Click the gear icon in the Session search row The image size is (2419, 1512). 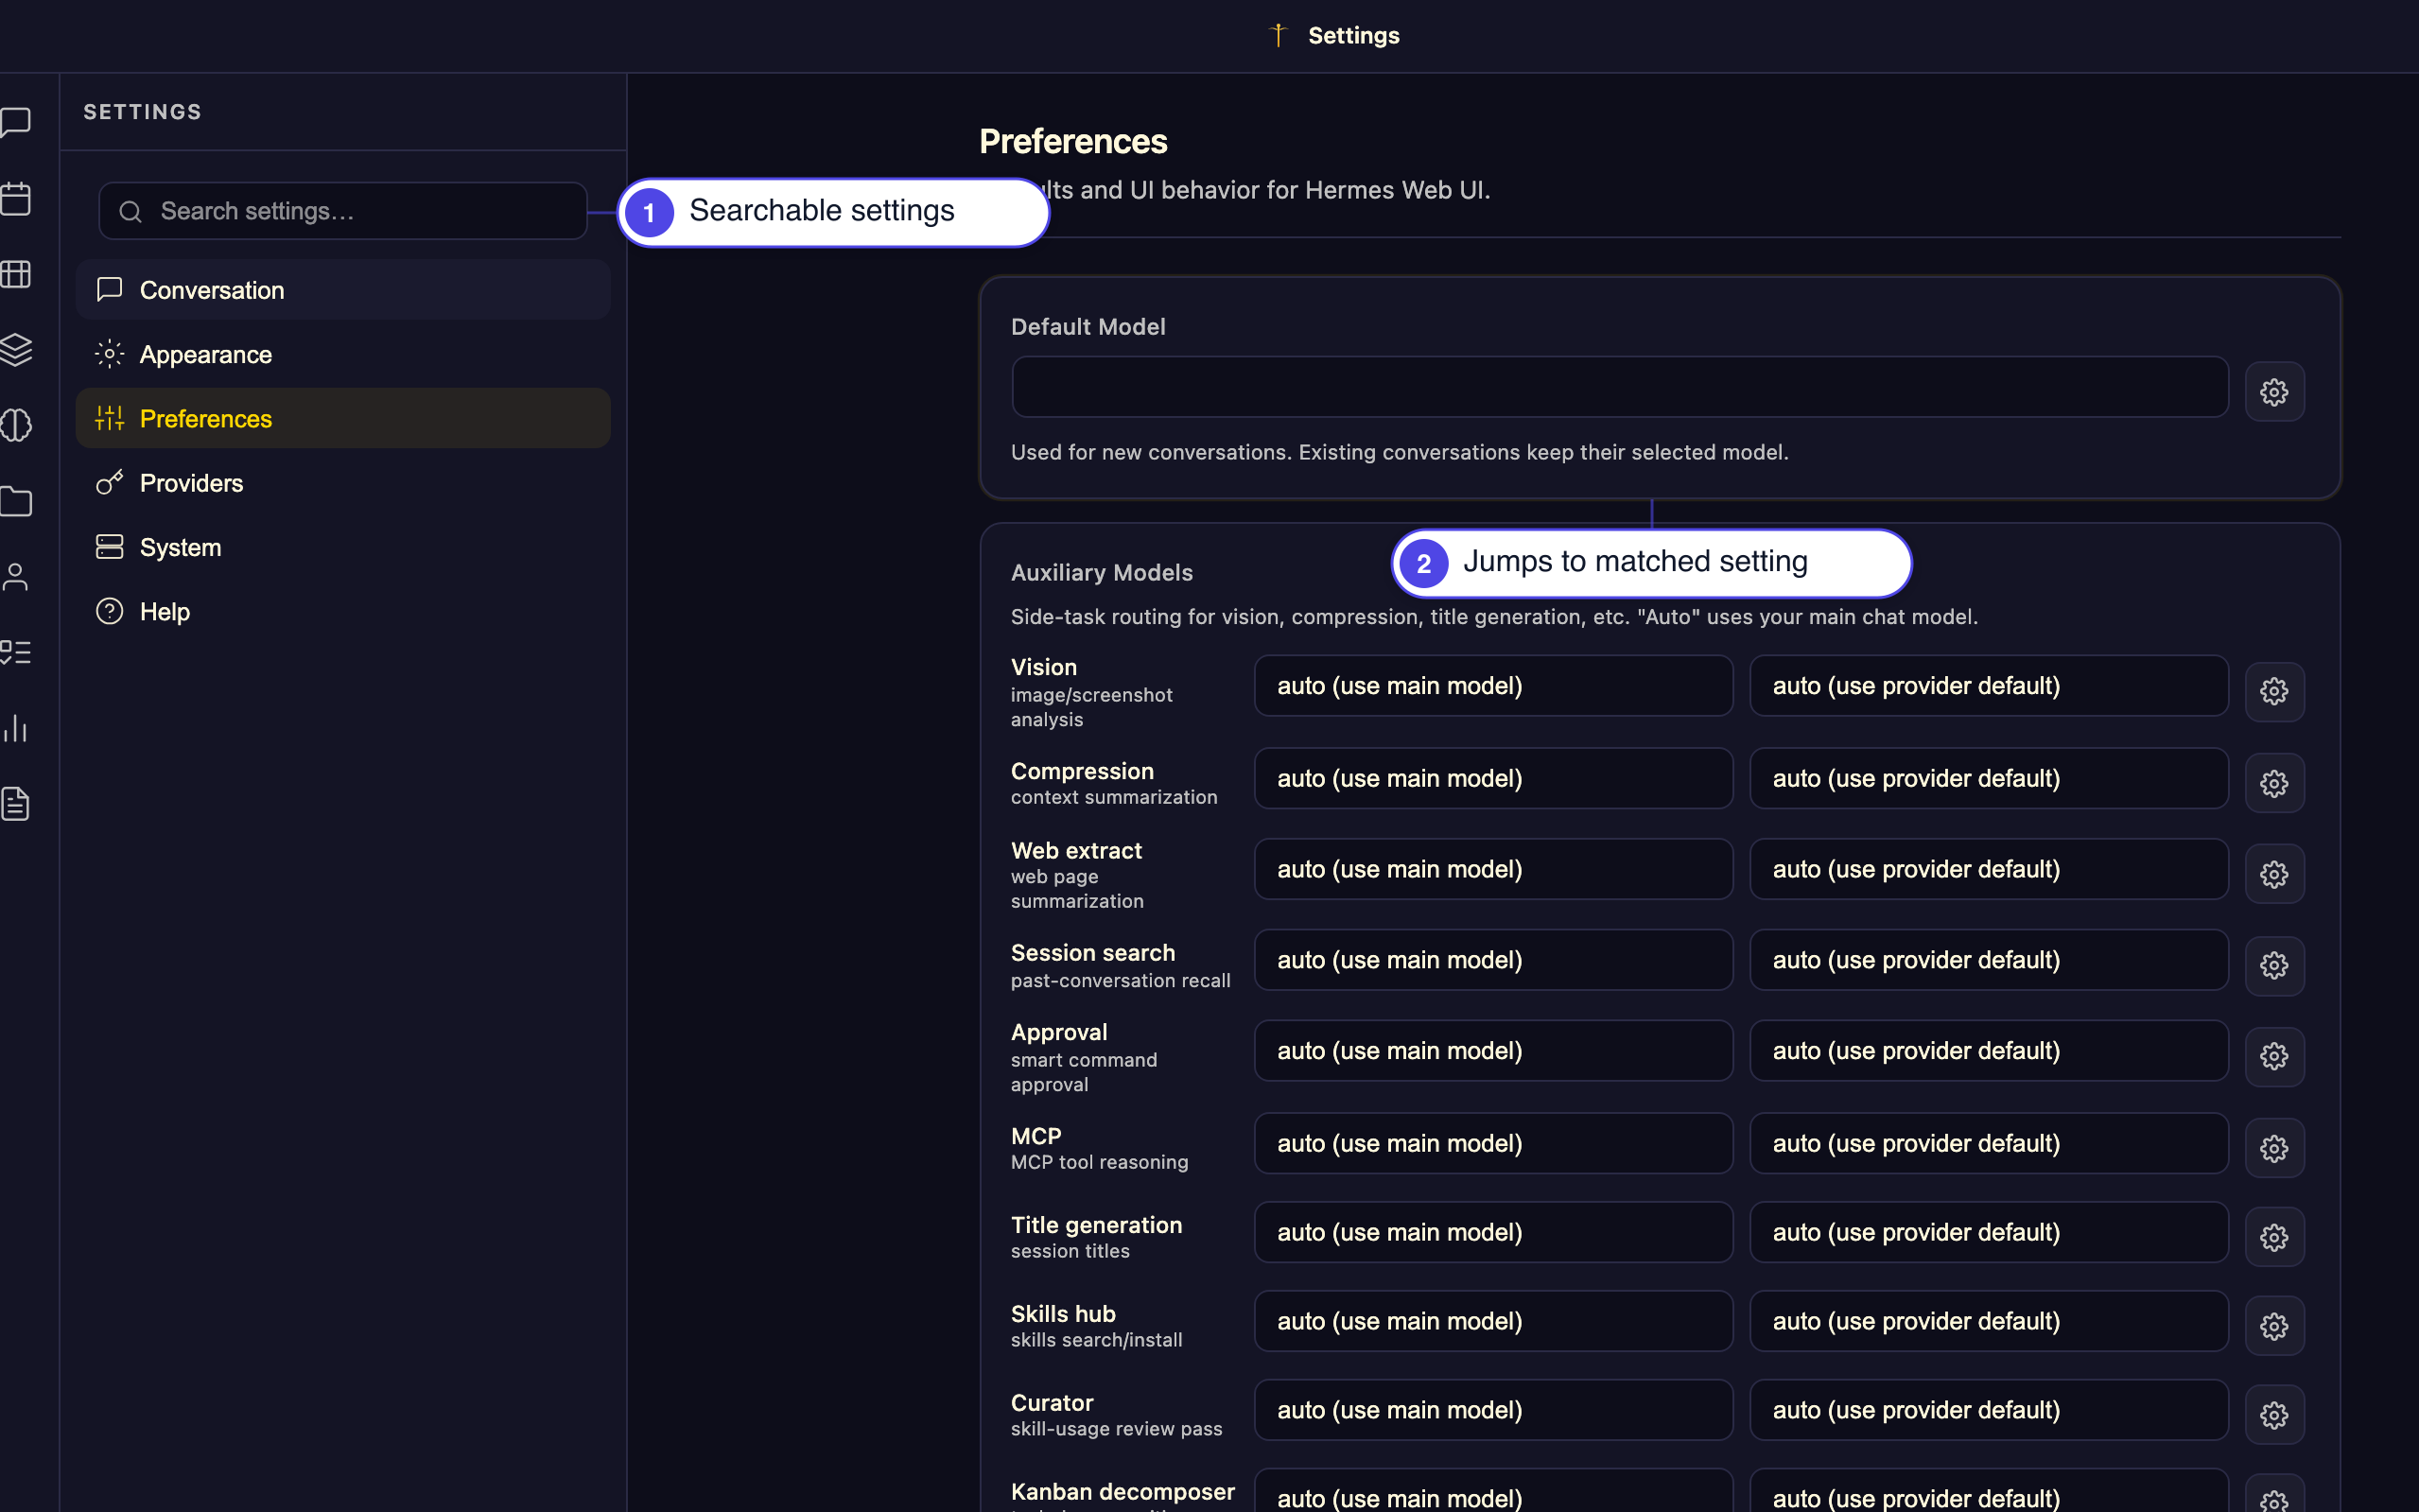coord(2274,965)
